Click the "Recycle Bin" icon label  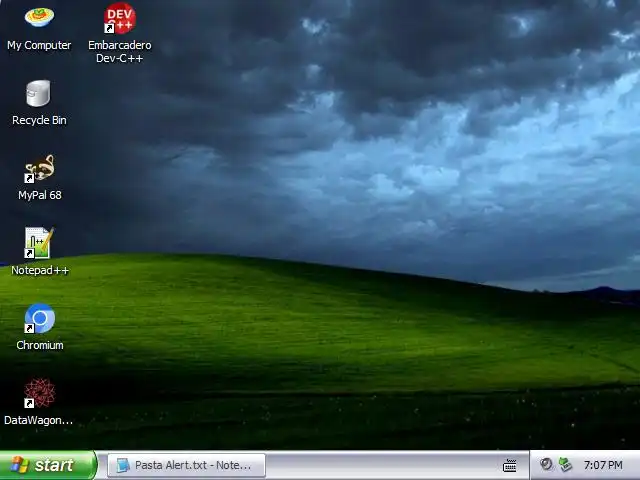[x=39, y=120]
